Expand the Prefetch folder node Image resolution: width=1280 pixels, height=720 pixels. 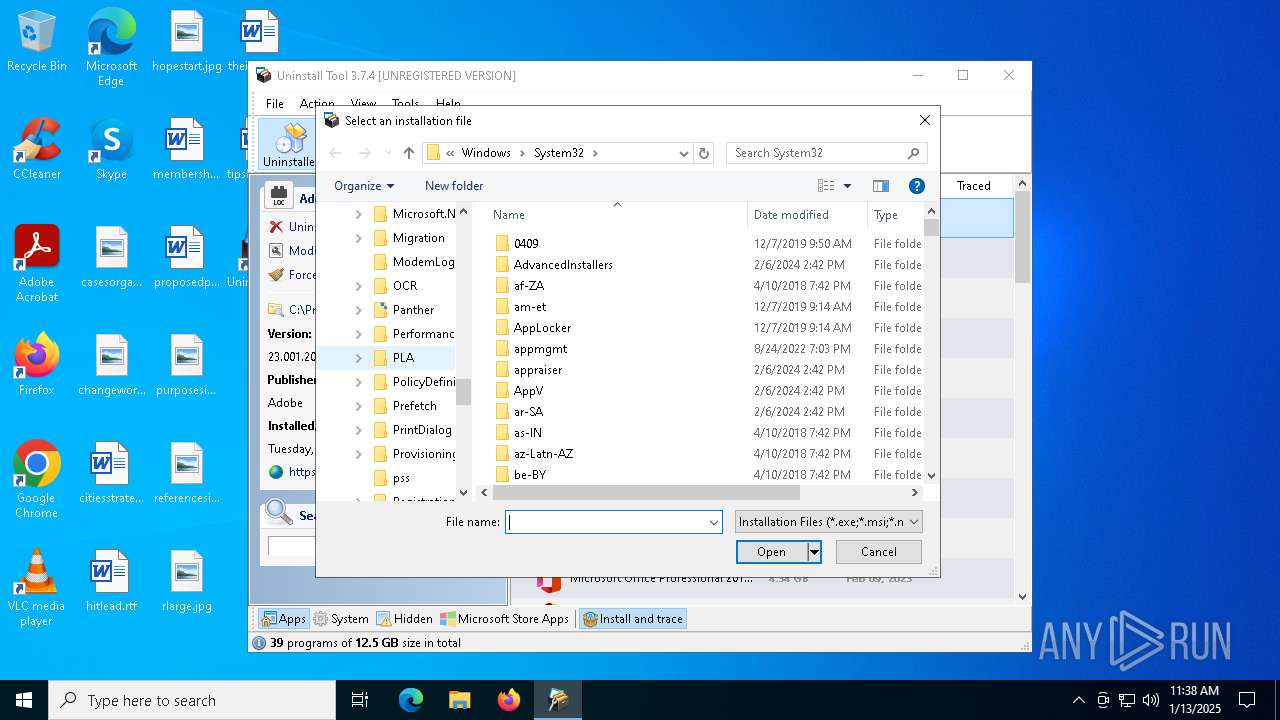[x=358, y=406]
